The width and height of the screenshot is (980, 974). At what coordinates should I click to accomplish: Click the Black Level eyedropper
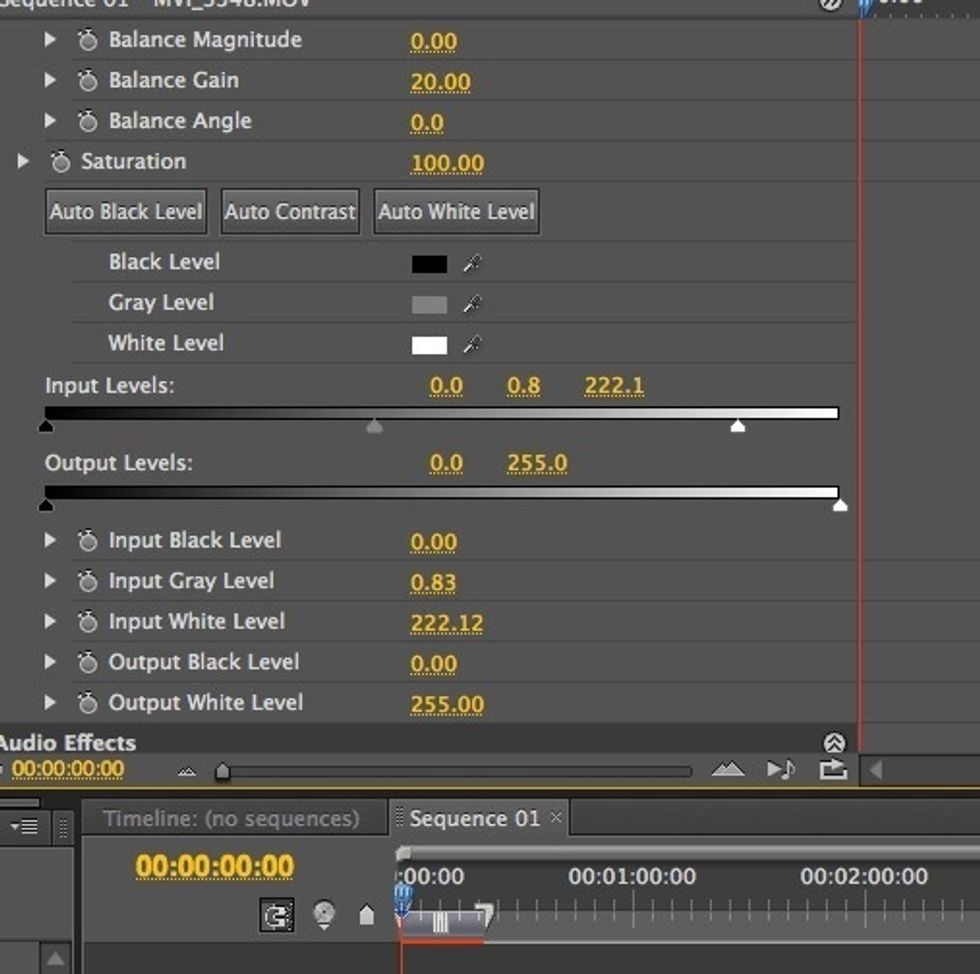[x=470, y=262]
